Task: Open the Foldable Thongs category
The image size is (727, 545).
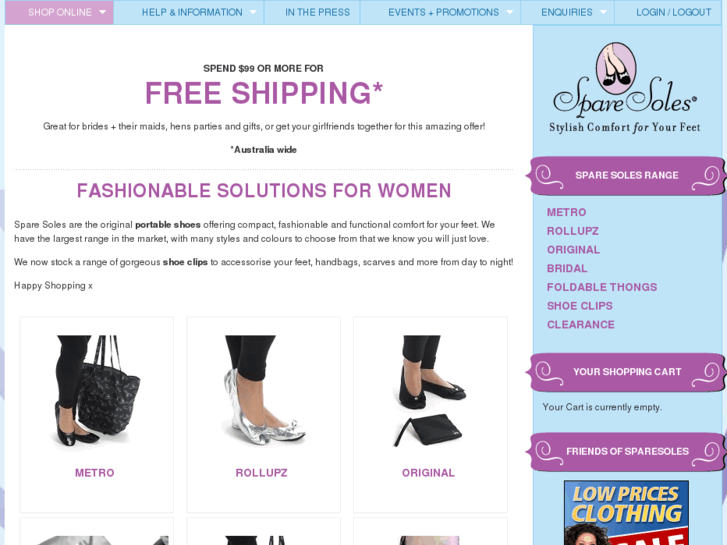Action: (x=602, y=287)
